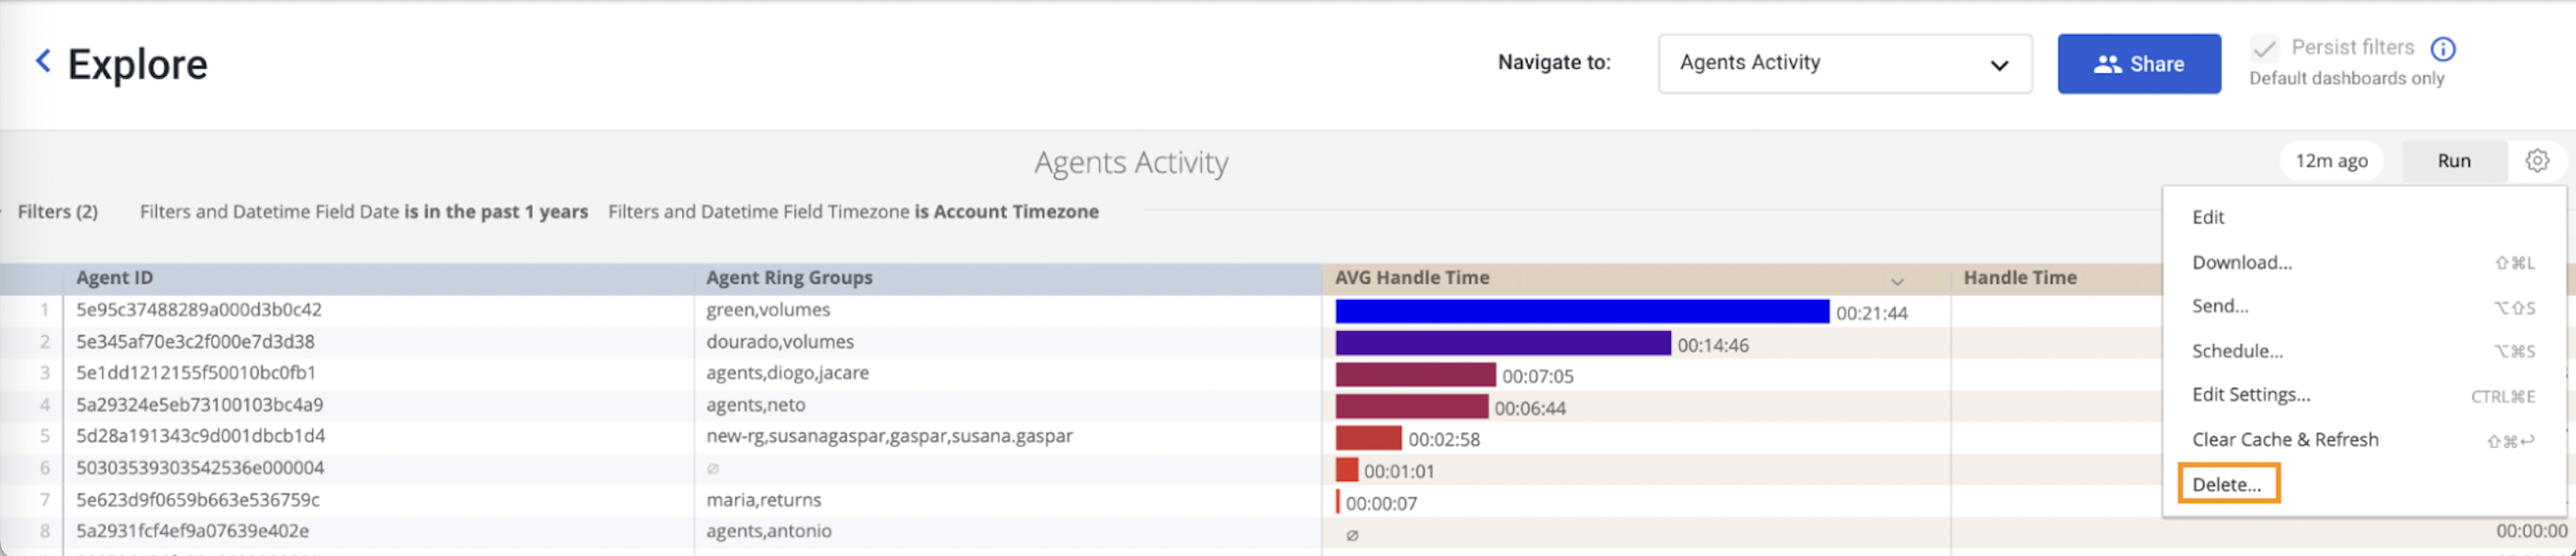Open Edit Settings... from the menu

pyautogui.click(x=2251, y=395)
